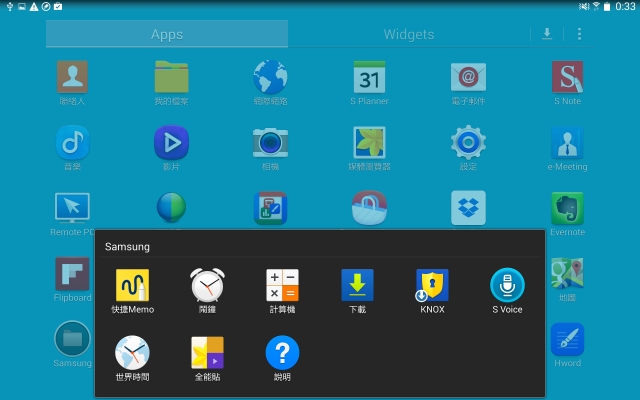Open the Settings gear app

[x=468, y=142]
